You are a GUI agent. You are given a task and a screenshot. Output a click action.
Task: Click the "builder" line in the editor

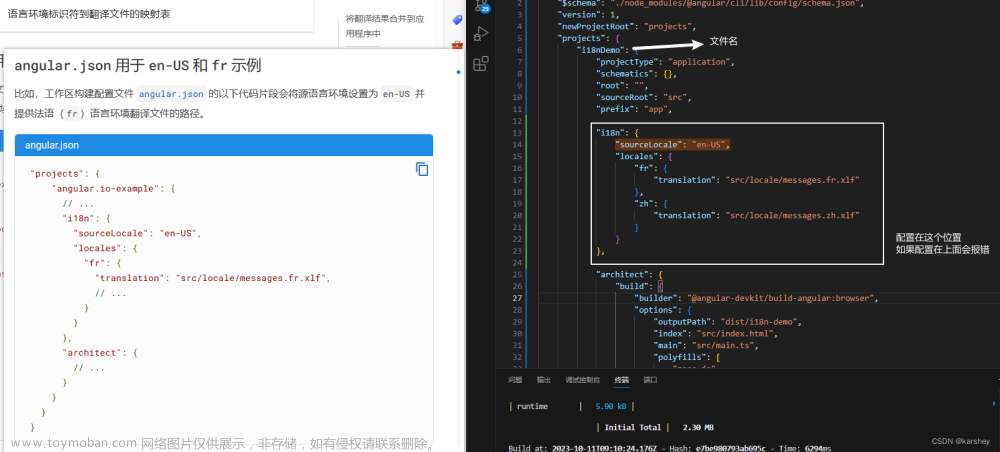pyautogui.click(x=757, y=298)
